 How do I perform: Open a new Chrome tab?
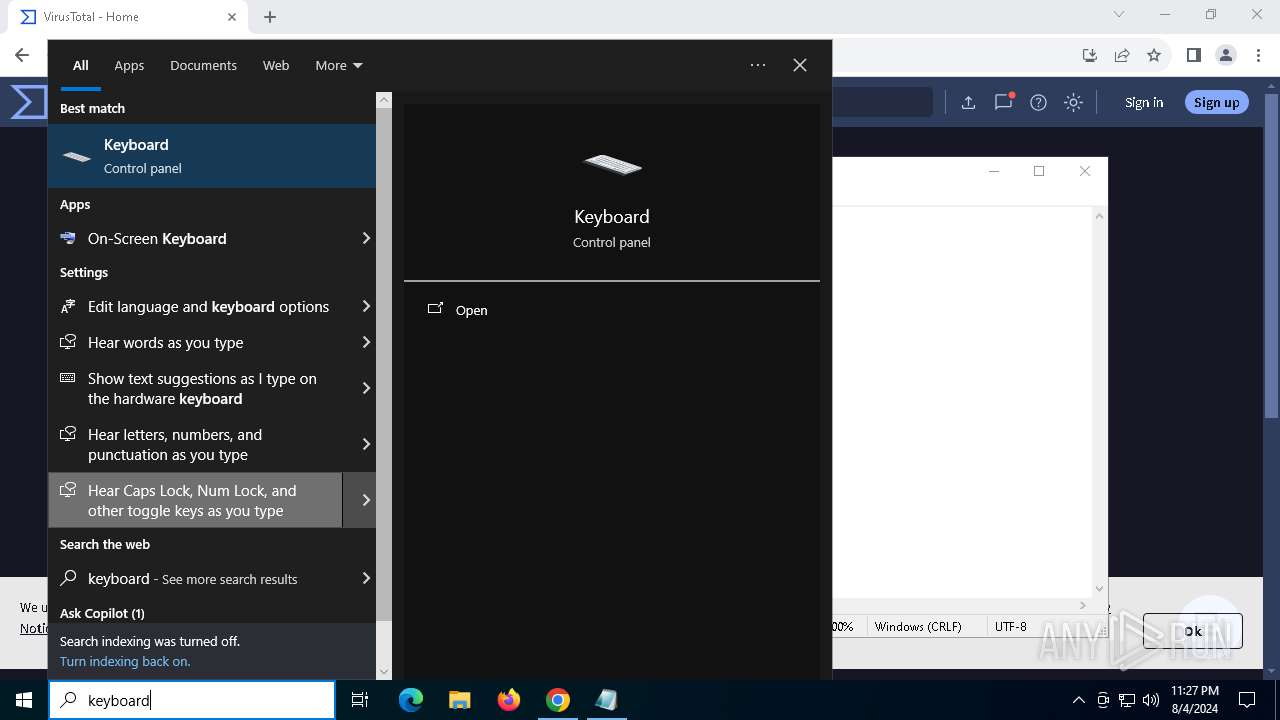coord(270,17)
